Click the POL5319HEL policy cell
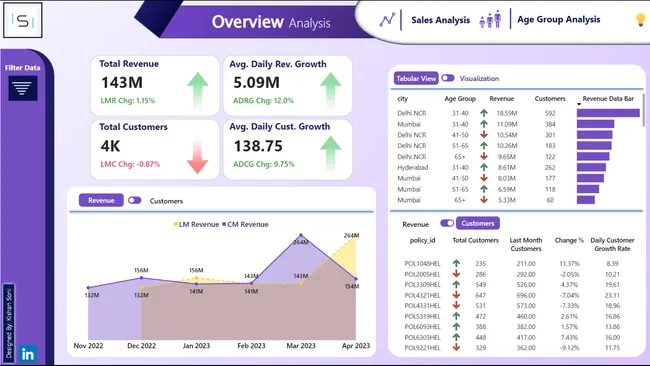 pos(422,316)
